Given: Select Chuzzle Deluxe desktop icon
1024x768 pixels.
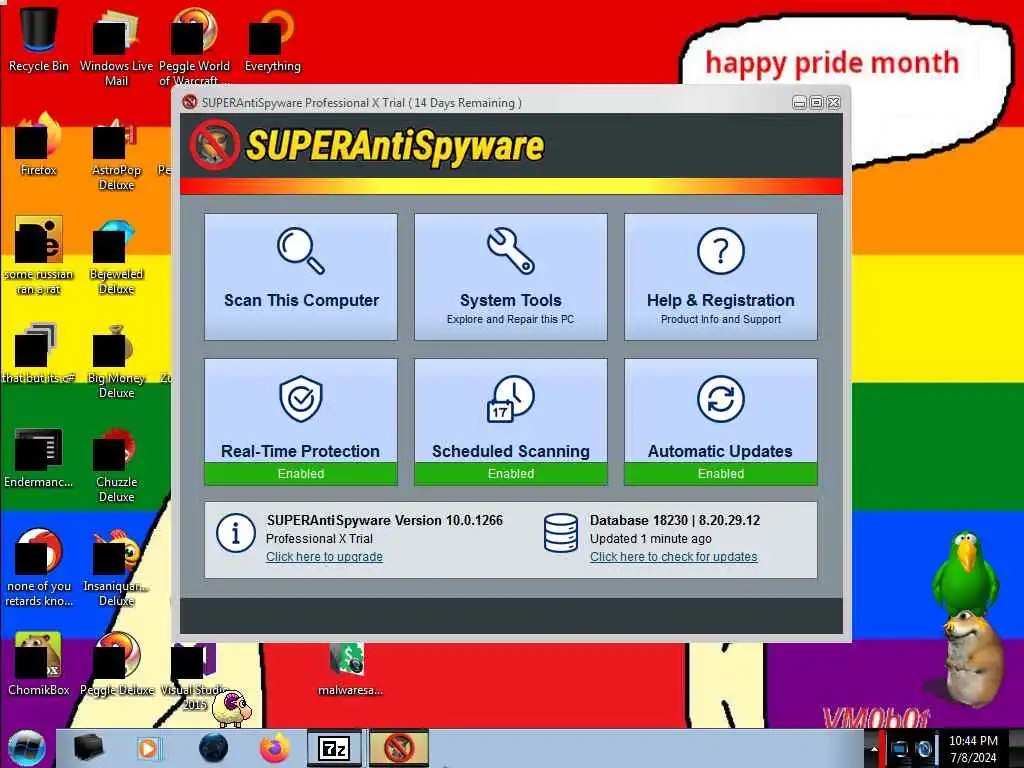Looking at the screenshot, I should (x=116, y=465).
